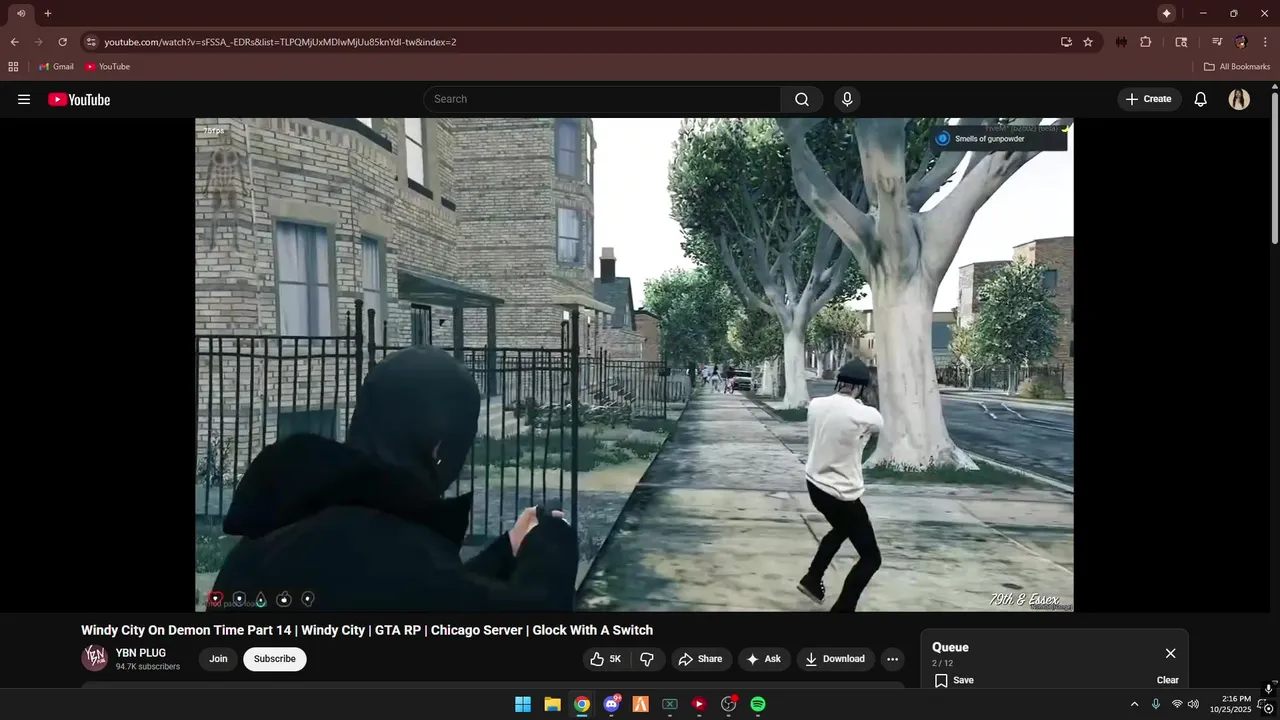The width and height of the screenshot is (1280, 720).
Task: Show hidden system tray icons
Action: point(1134,704)
